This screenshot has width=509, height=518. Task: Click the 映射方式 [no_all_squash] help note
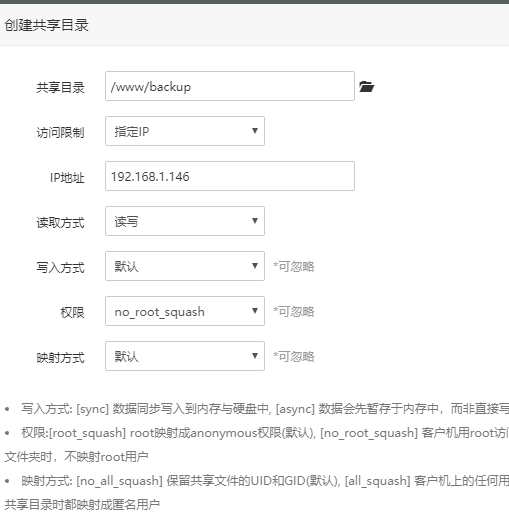[257, 492]
